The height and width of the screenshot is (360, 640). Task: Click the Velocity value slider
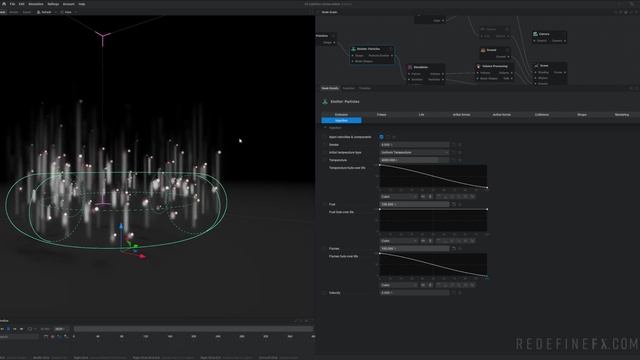pos(415,293)
